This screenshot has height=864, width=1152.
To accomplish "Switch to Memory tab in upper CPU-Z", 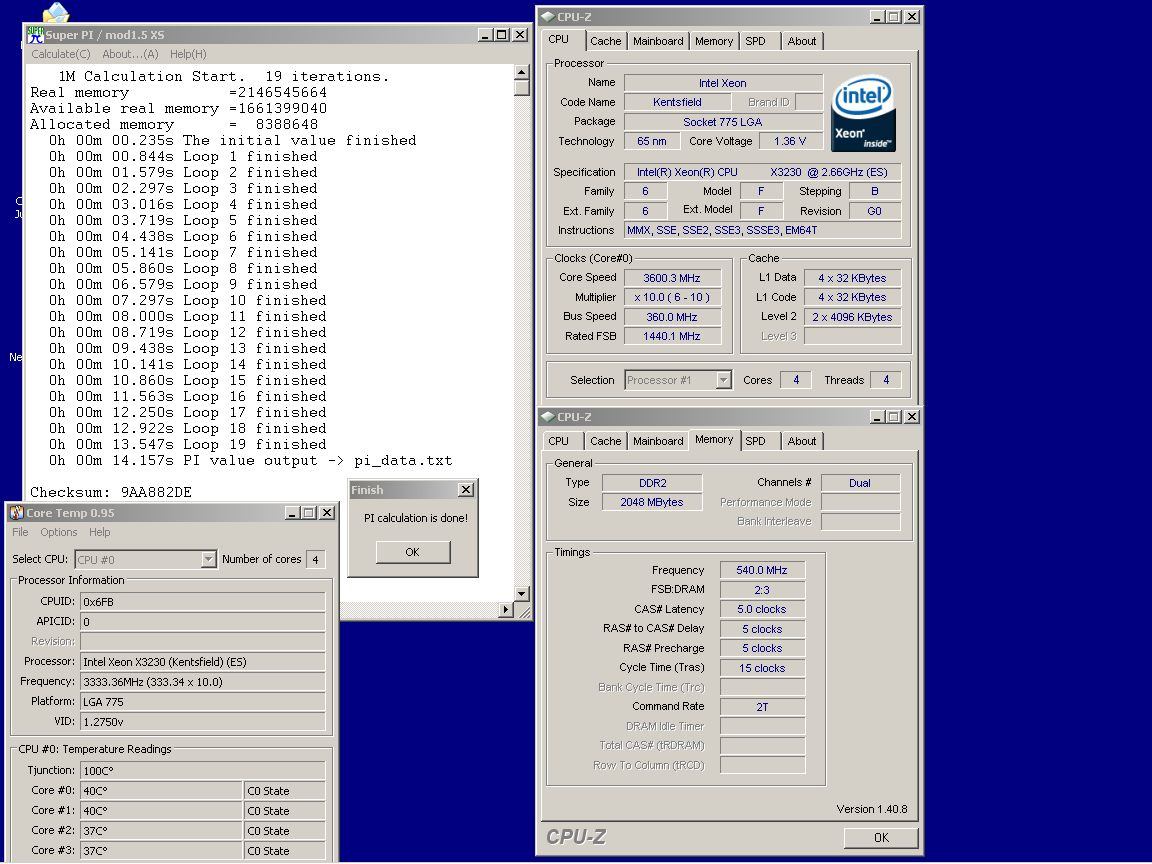I will coord(714,41).
